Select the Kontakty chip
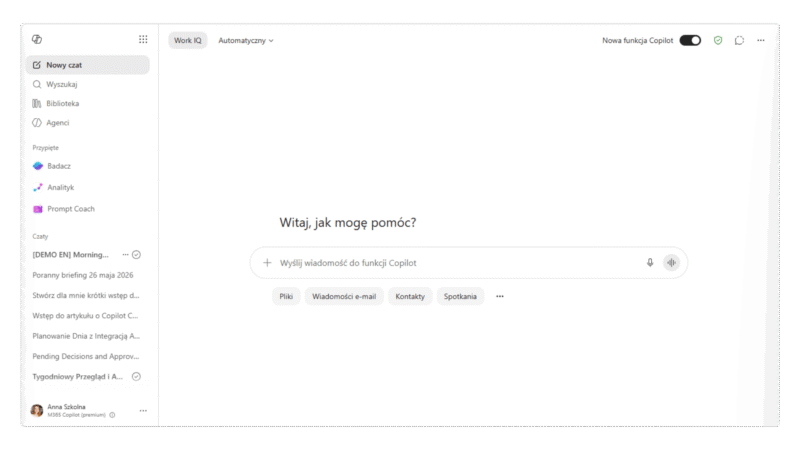This screenshot has height=450, width=800. pyautogui.click(x=410, y=296)
